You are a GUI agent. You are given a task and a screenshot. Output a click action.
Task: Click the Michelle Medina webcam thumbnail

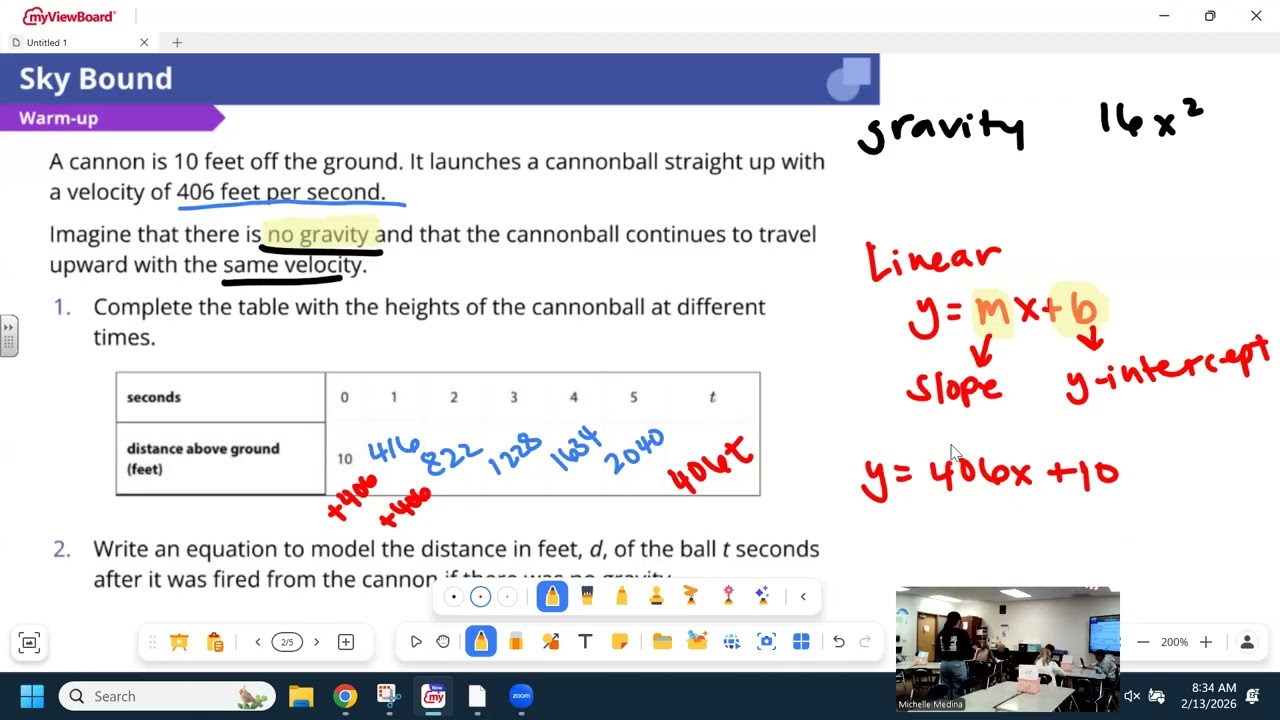tap(1007, 649)
